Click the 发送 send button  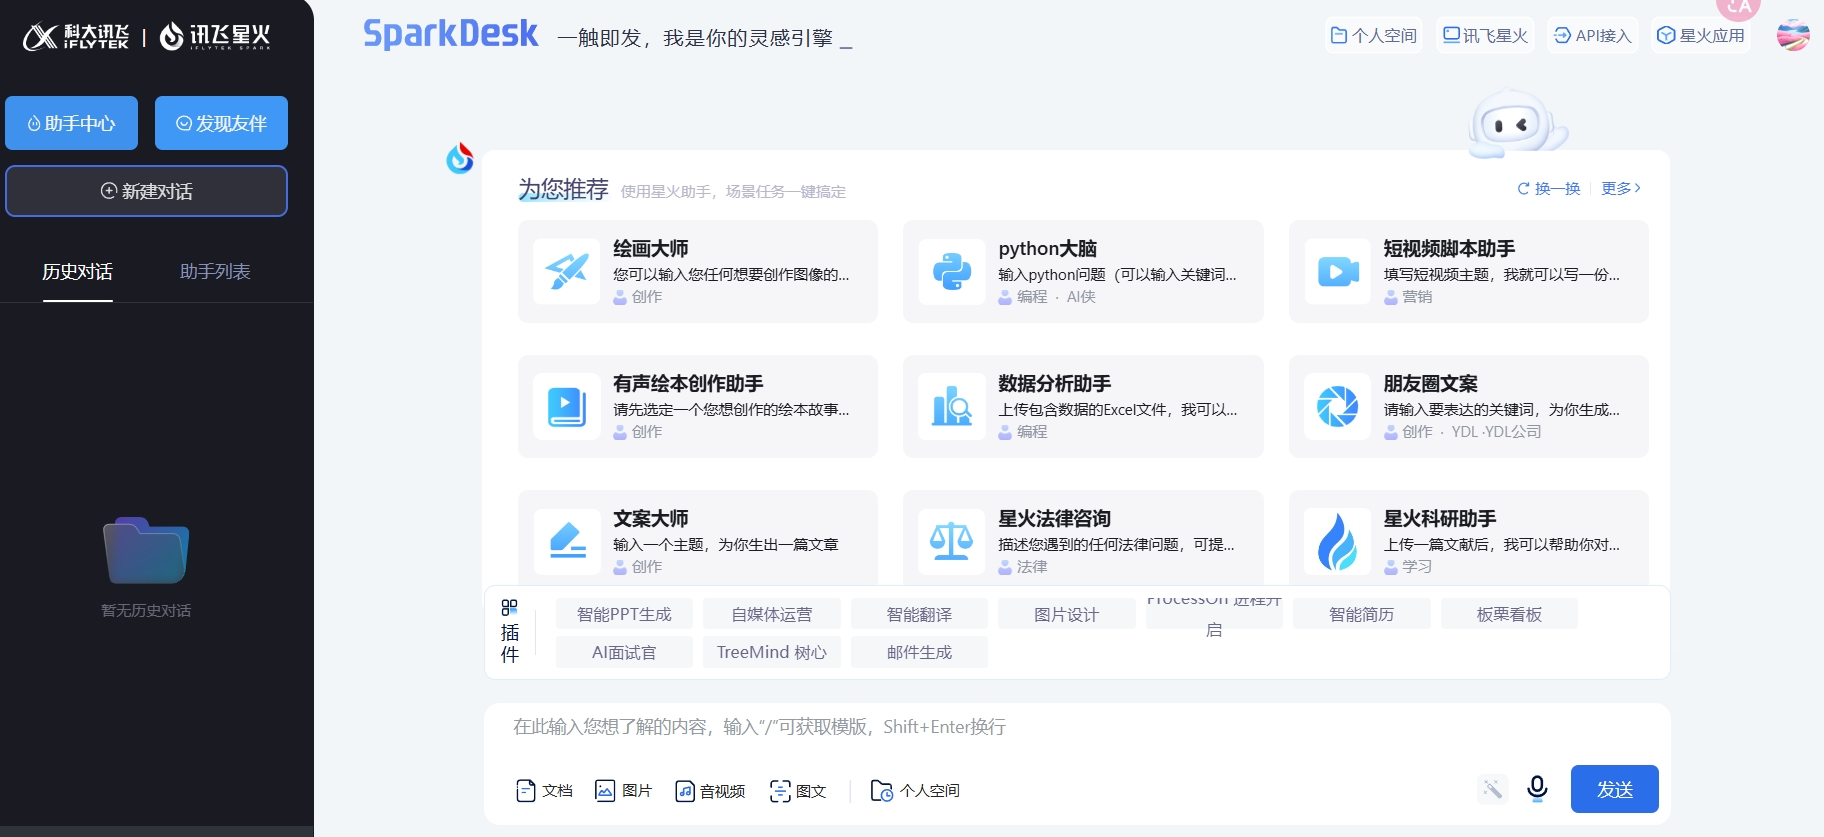tap(1615, 789)
